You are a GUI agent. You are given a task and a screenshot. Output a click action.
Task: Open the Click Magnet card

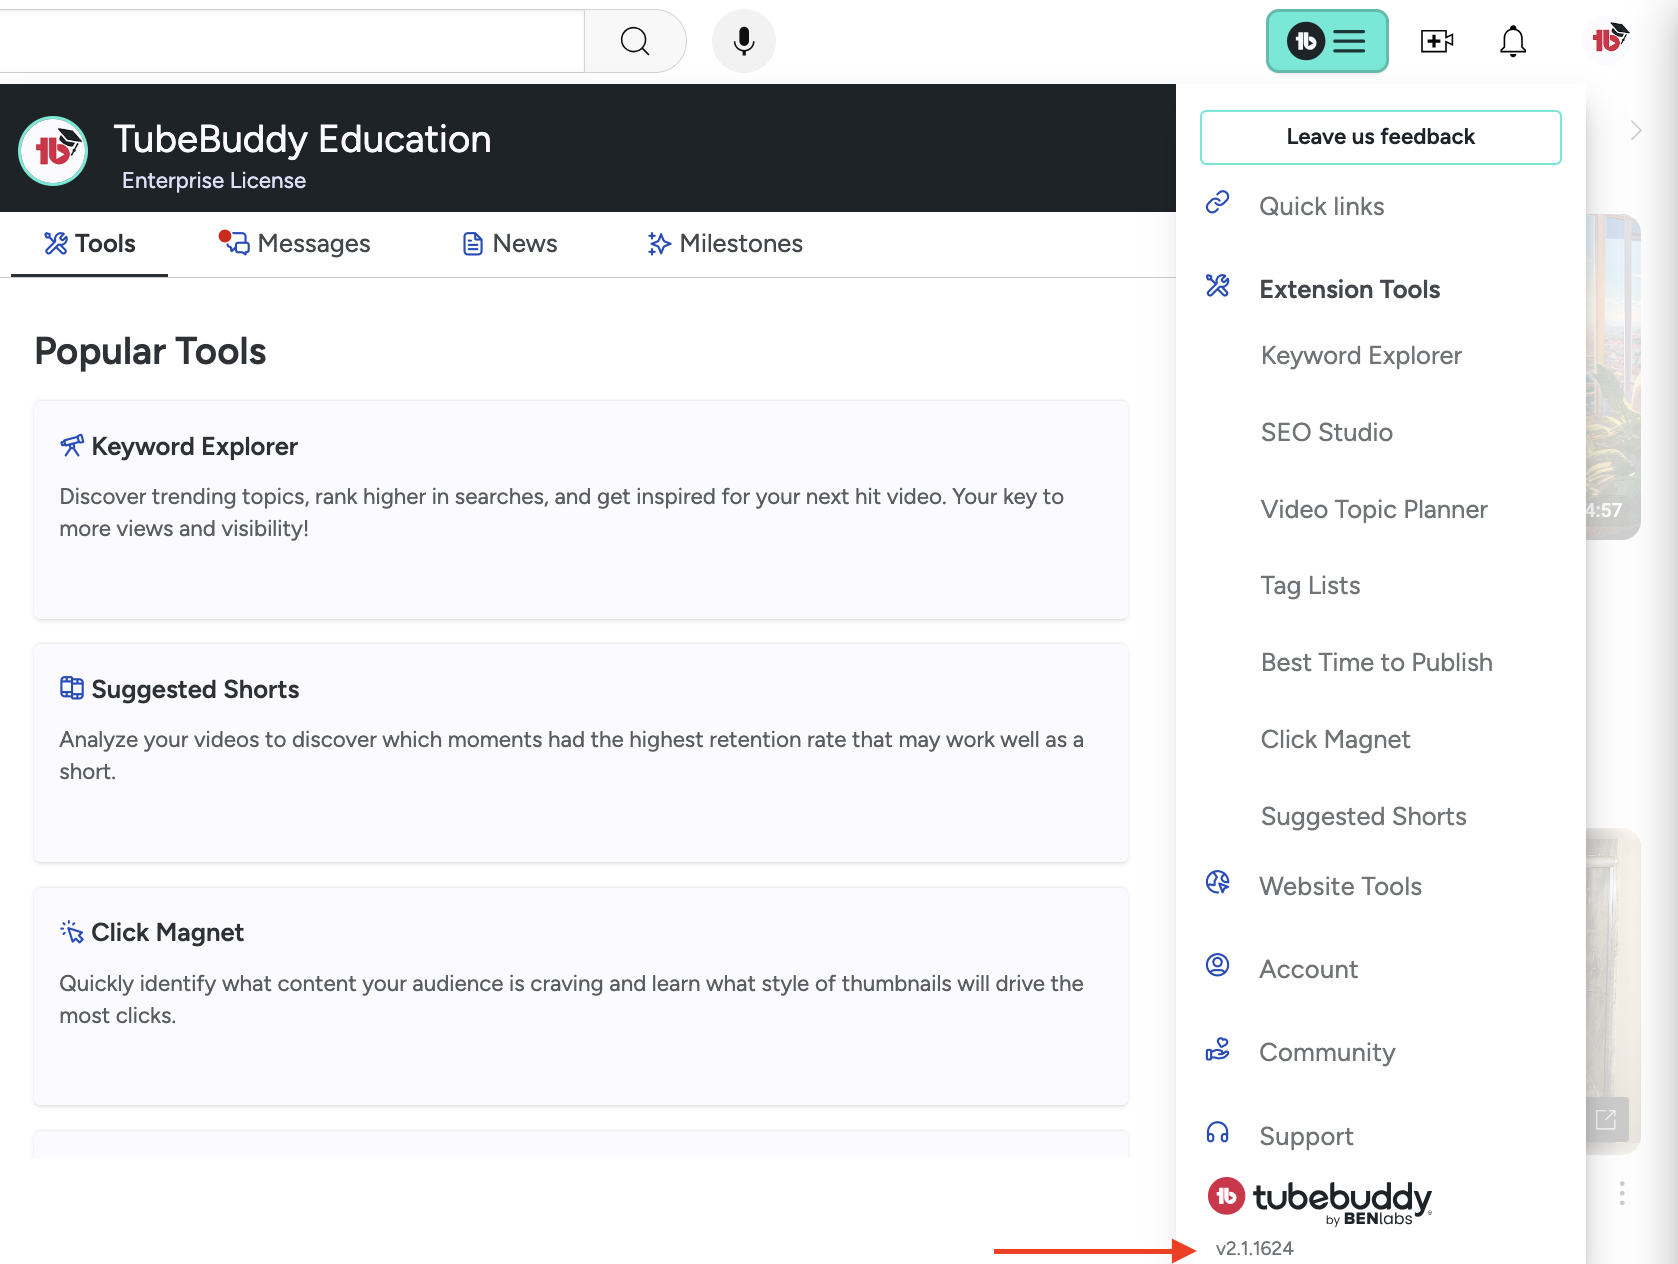(x=581, y=996)
